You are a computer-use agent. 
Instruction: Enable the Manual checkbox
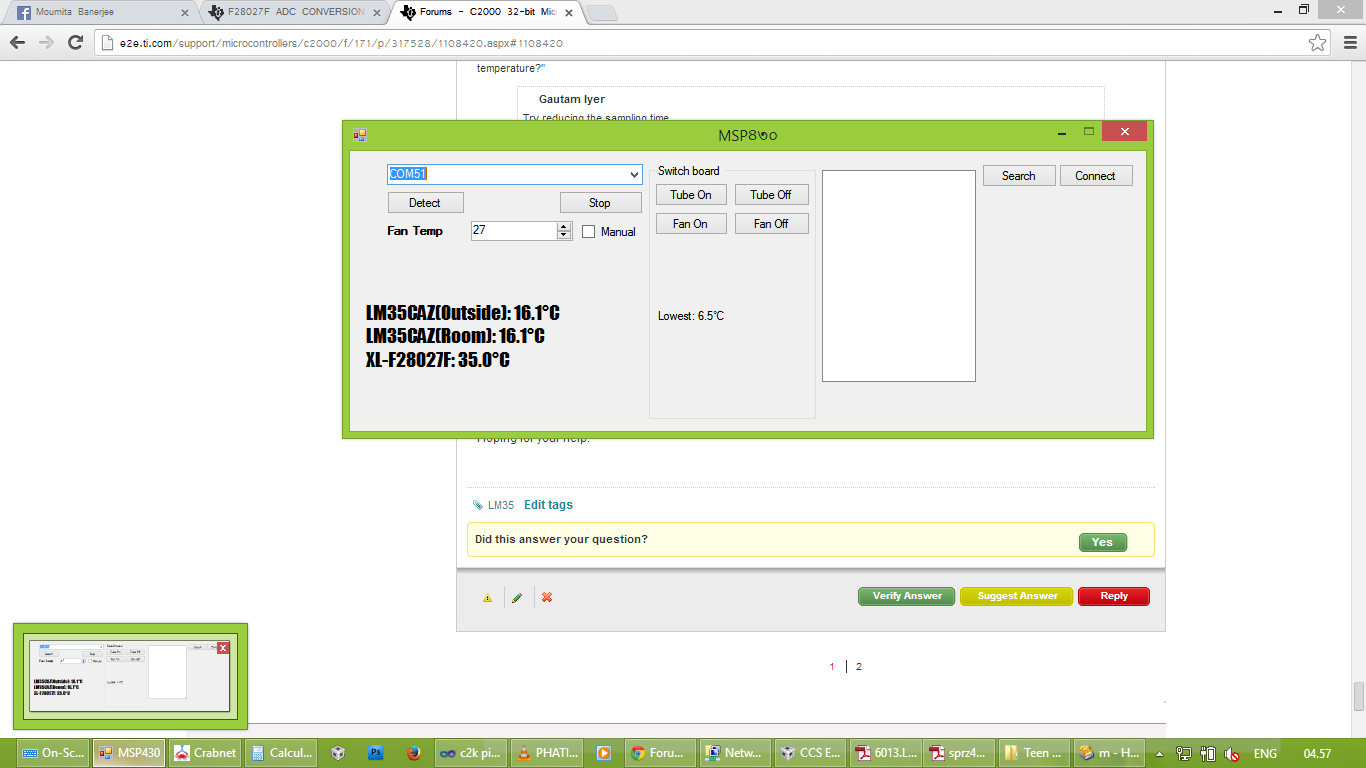coord(589,232)
